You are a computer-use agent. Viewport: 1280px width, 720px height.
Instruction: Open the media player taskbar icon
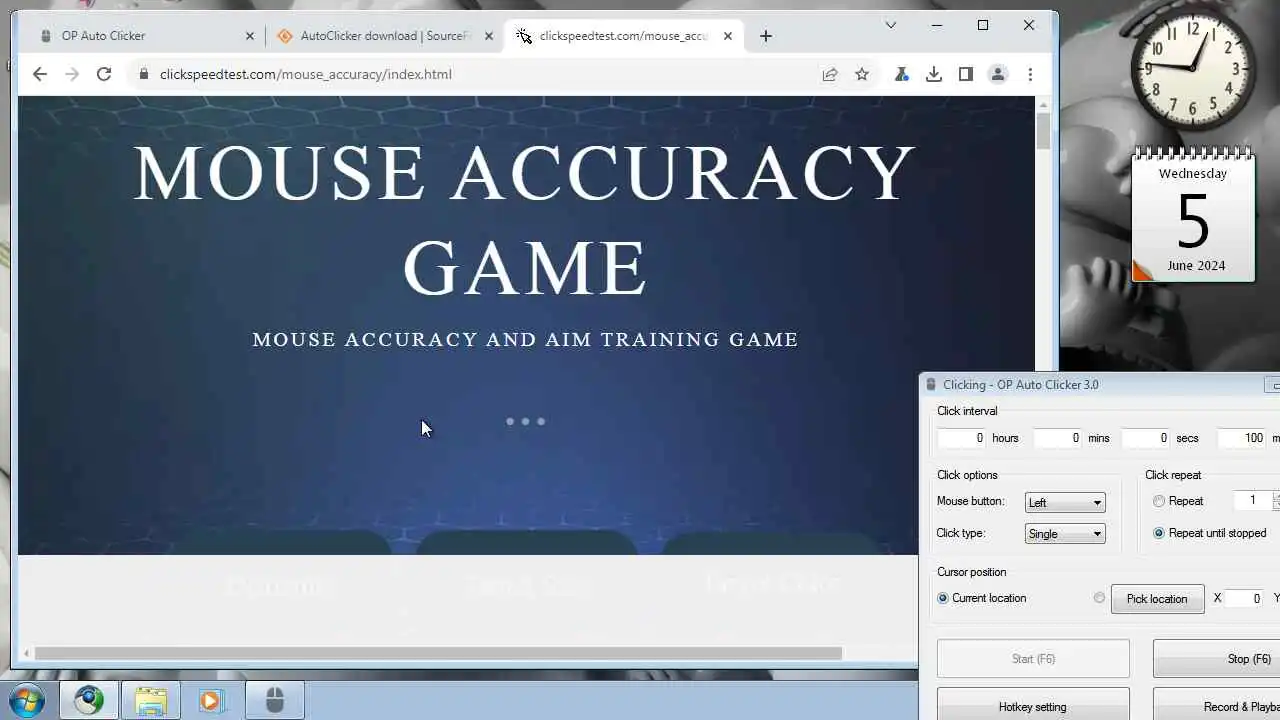[212, 701]
